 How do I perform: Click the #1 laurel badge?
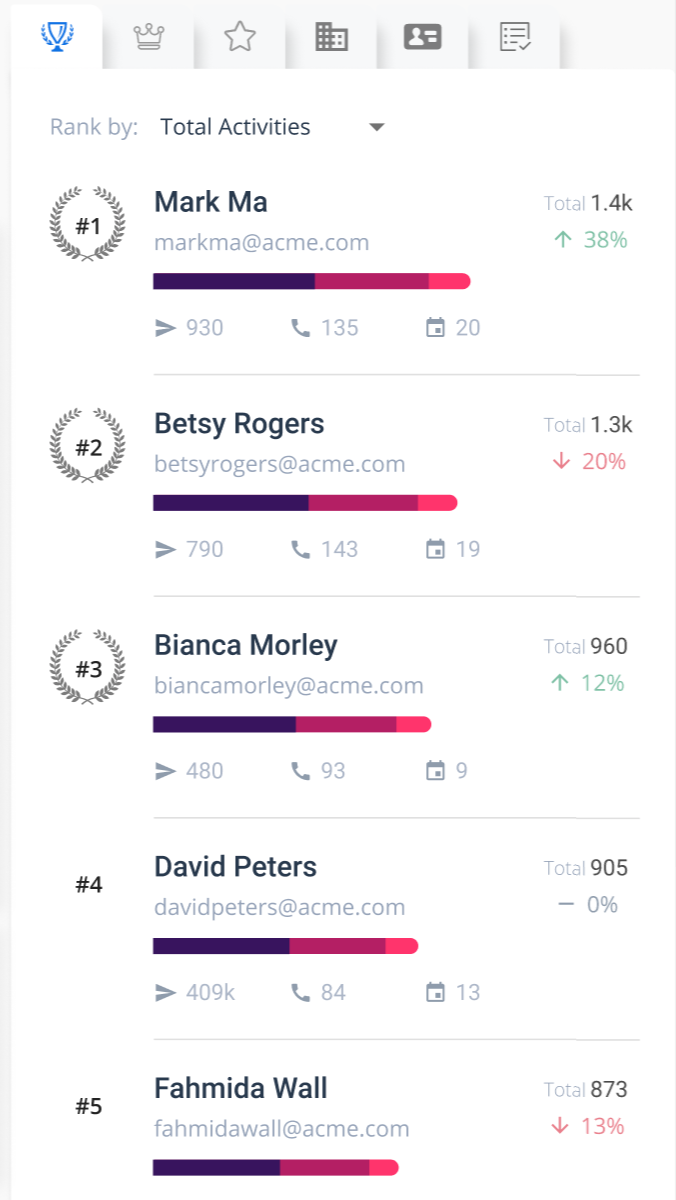click(x=89, y=225)
